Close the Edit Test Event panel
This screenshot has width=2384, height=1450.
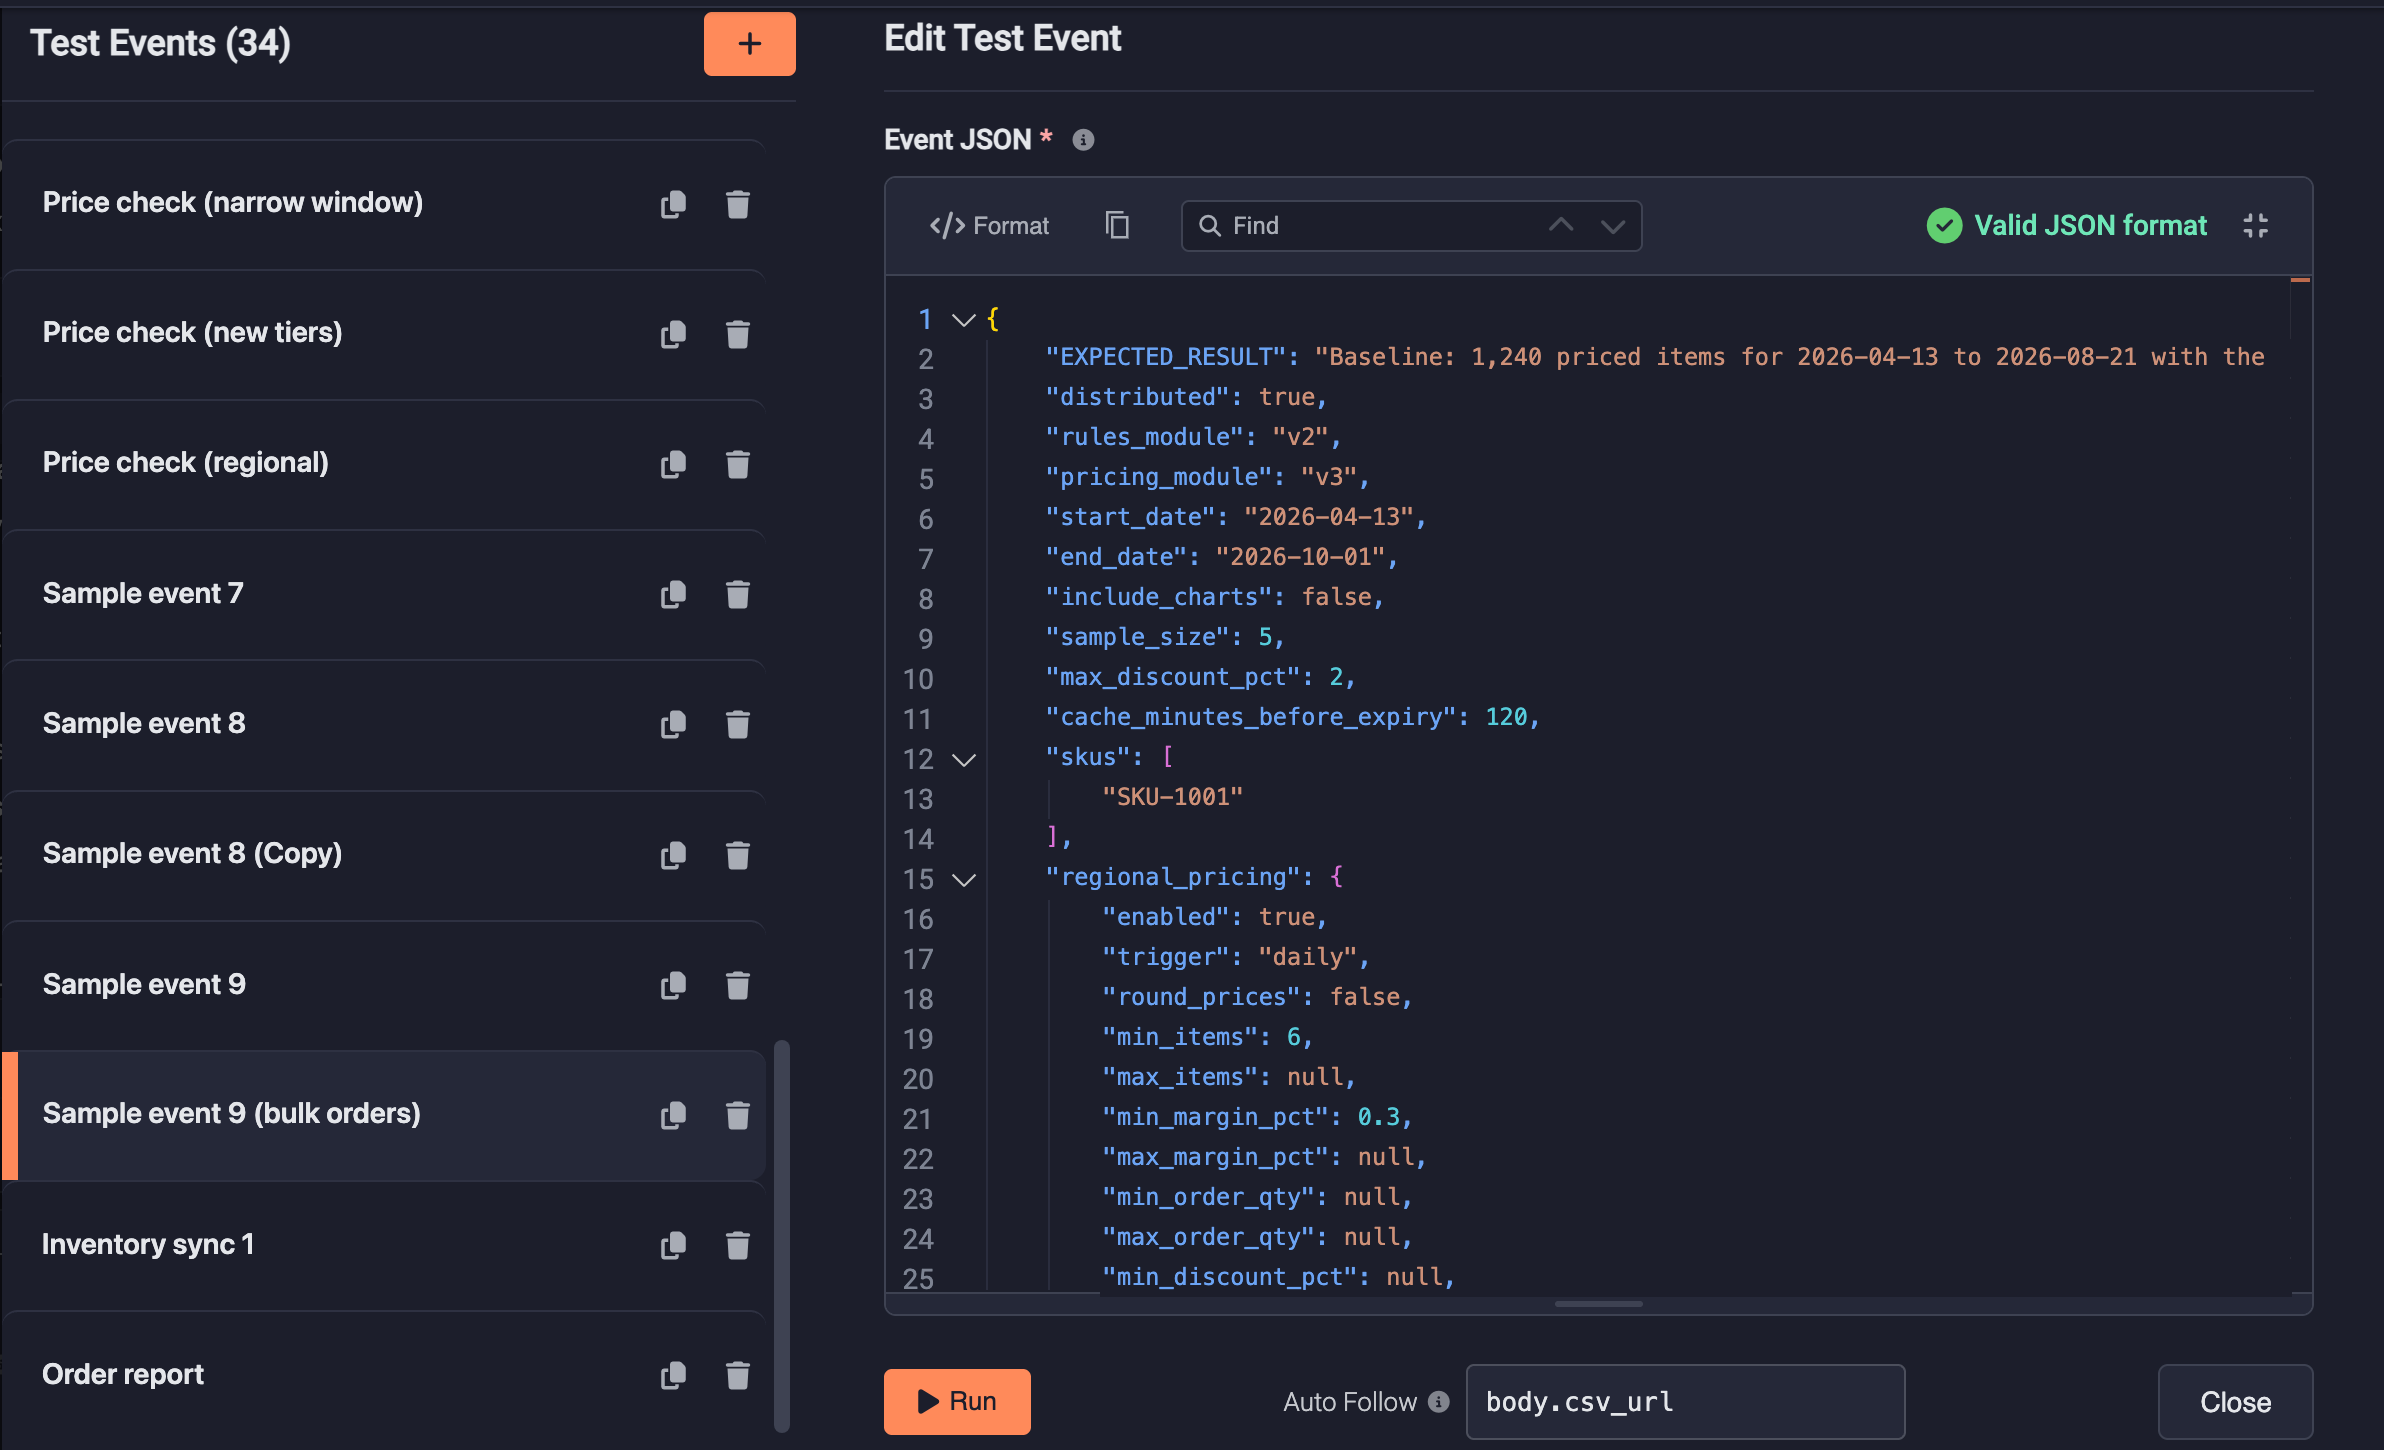pos(2235,1402)
